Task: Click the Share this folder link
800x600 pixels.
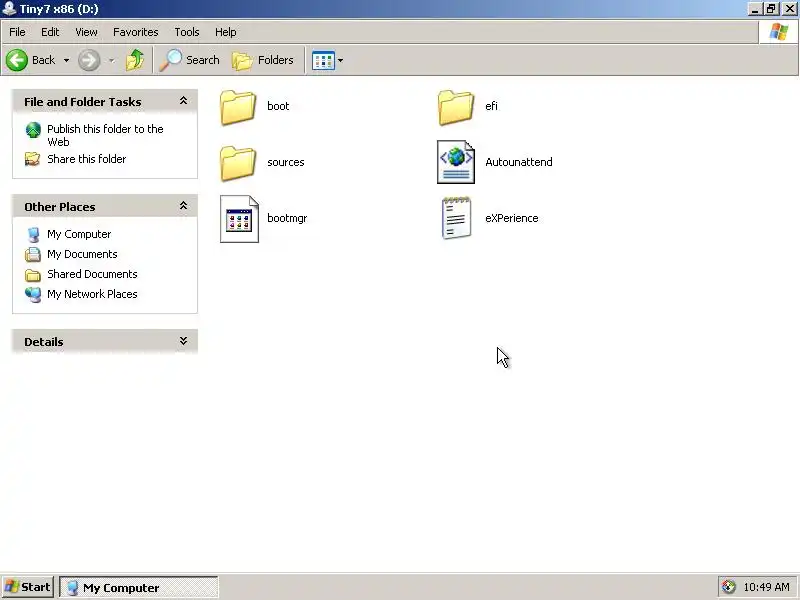Action: [x=87, y=159]
